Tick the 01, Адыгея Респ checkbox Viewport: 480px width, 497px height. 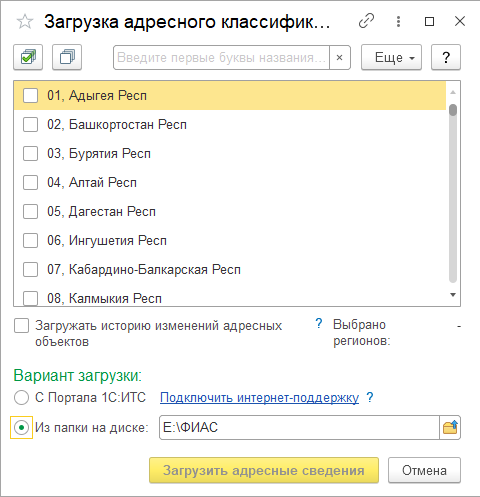coord(30,96)
